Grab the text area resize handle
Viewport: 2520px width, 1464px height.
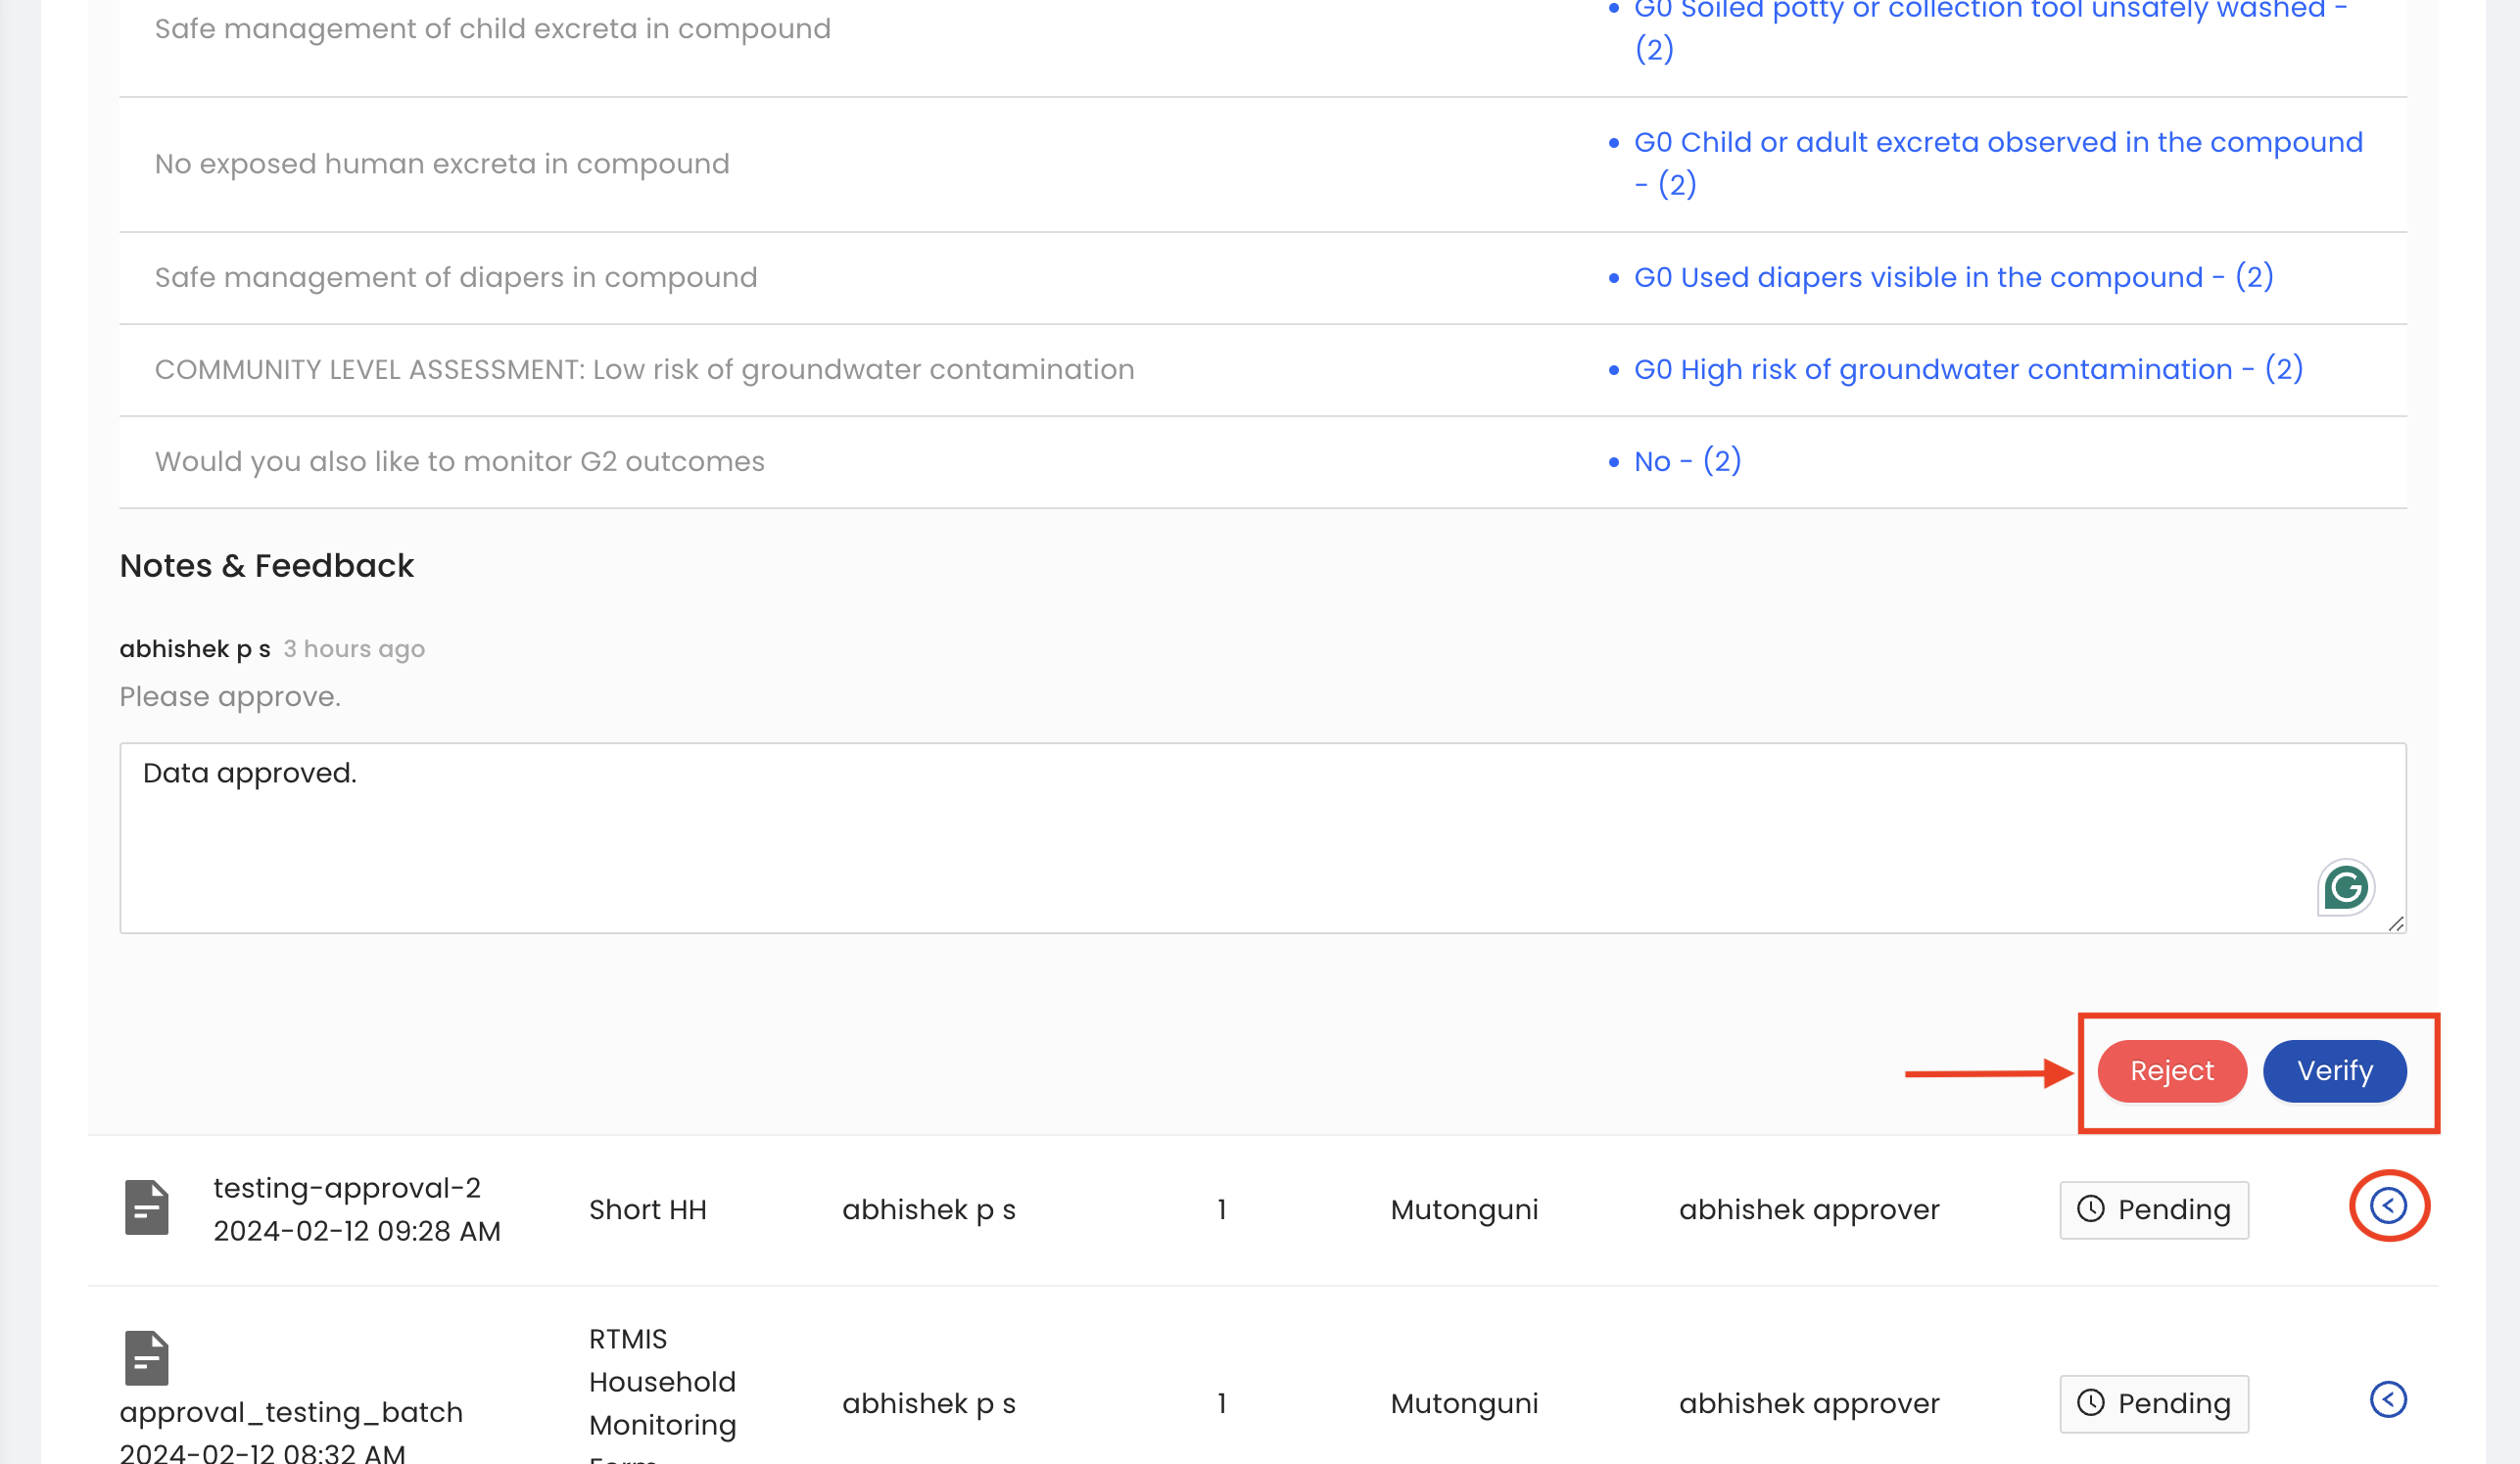2396,924
